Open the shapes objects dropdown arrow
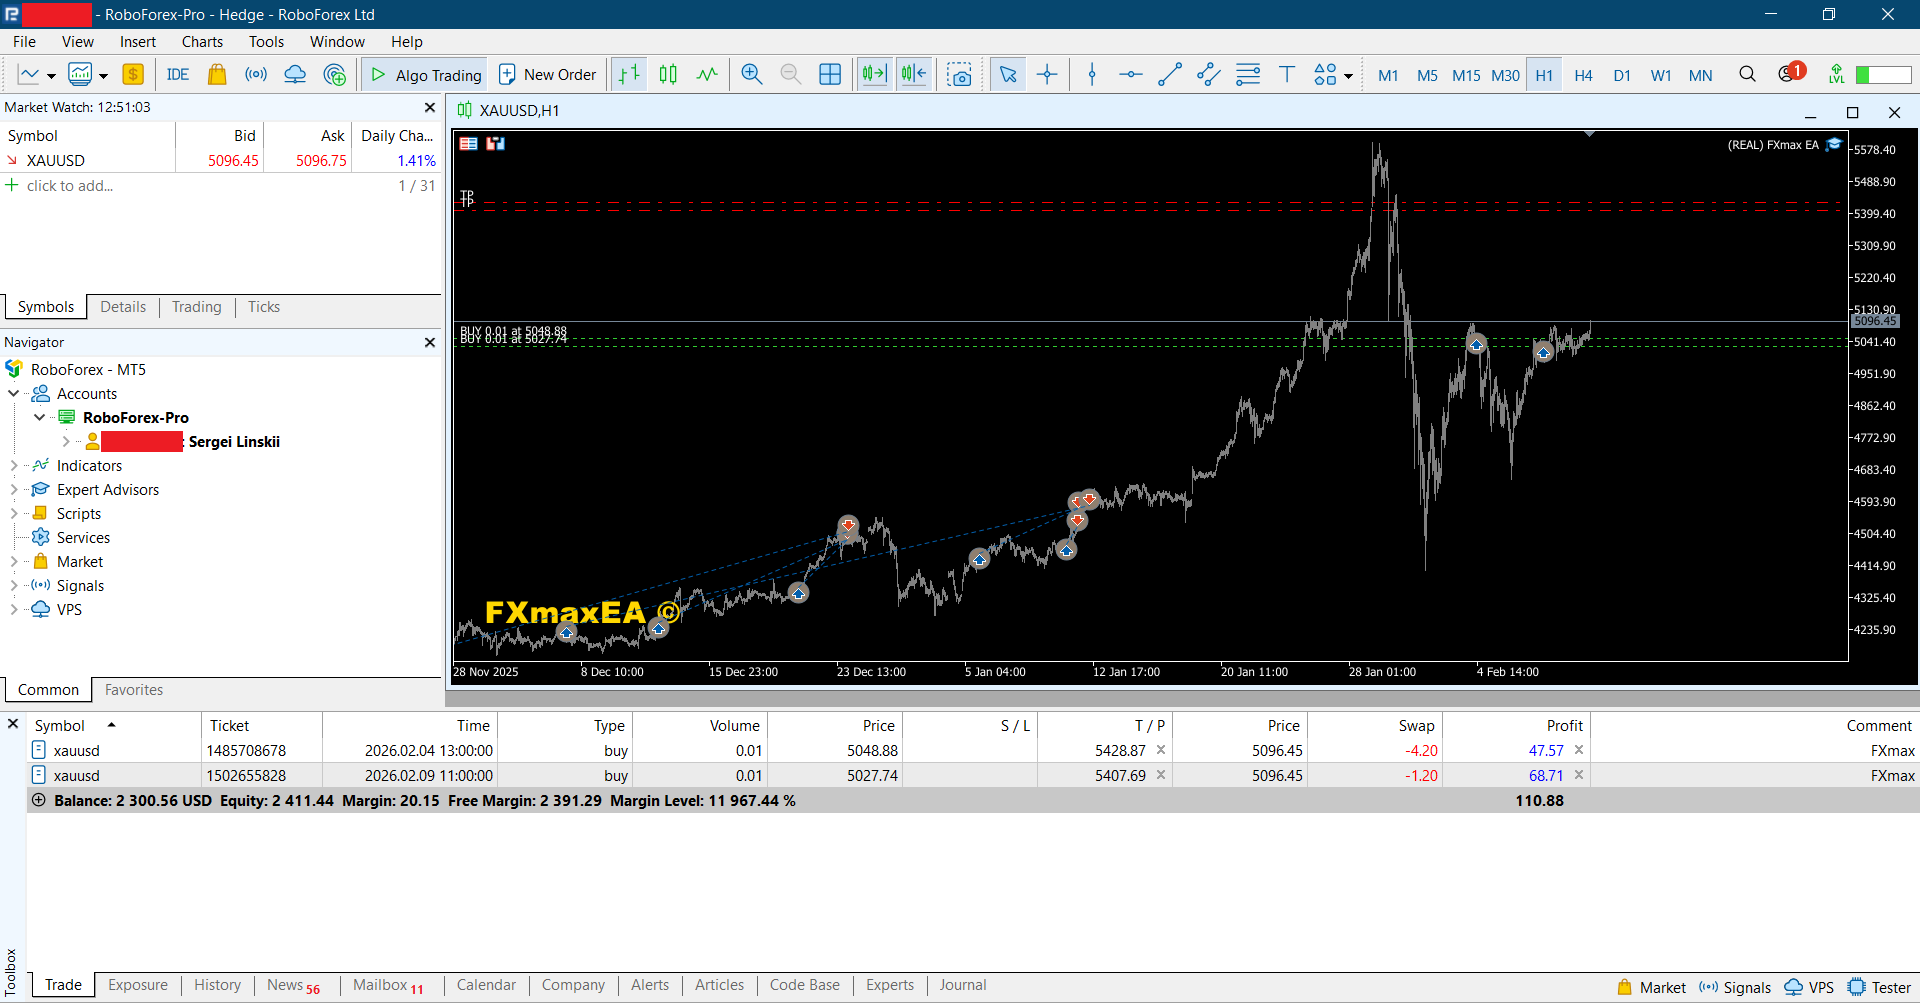 [x=1348, y=76]
